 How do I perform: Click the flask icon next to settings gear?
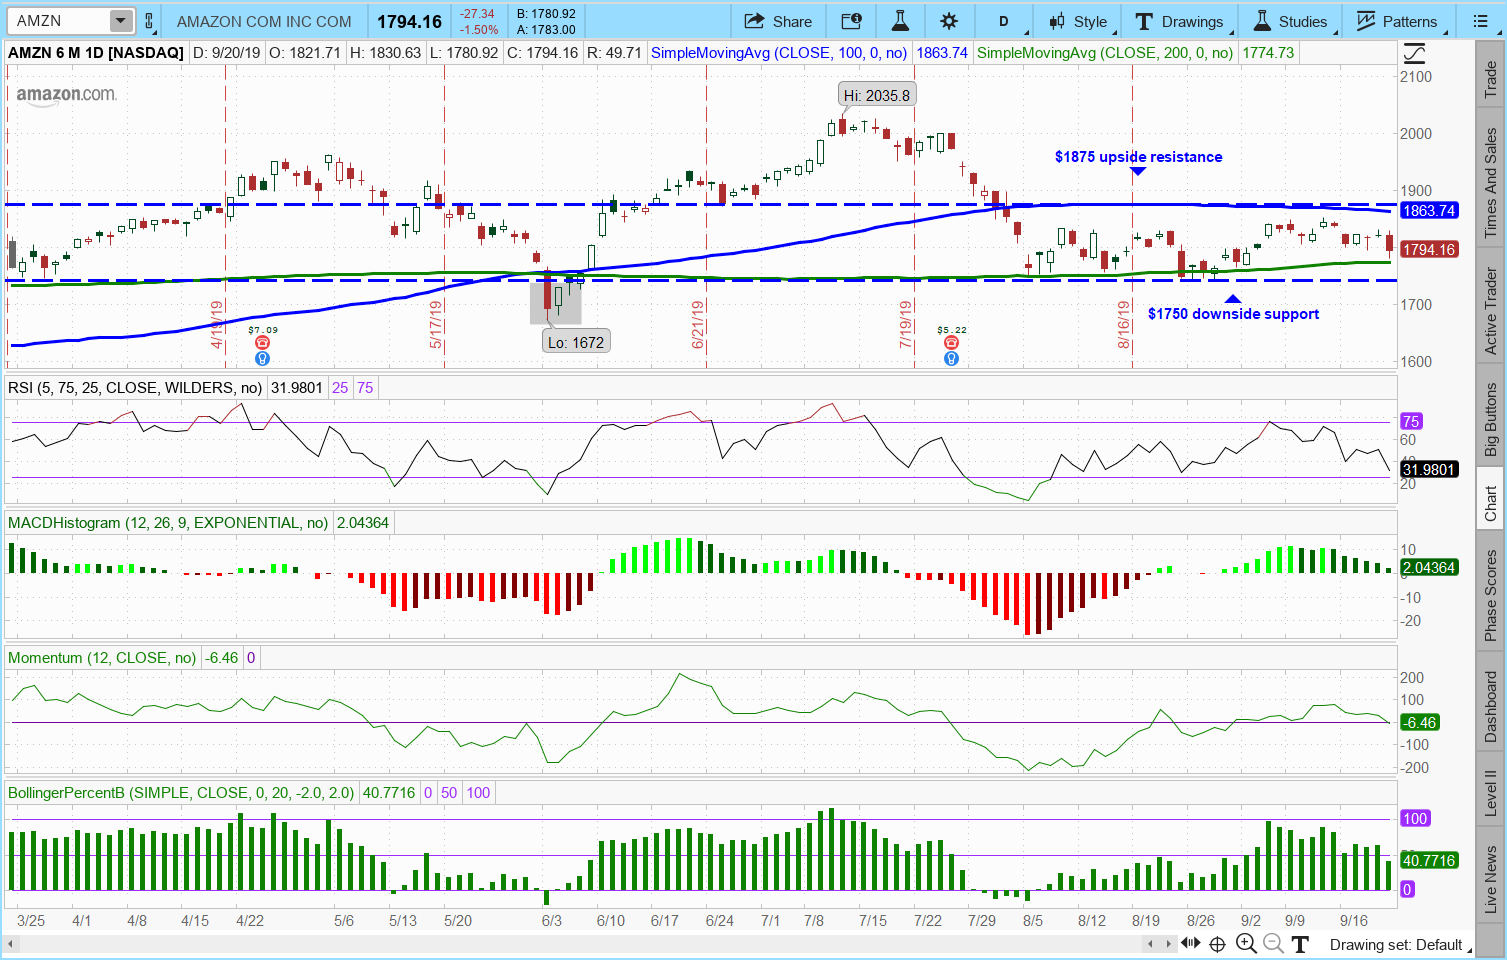tap(900, 21)
